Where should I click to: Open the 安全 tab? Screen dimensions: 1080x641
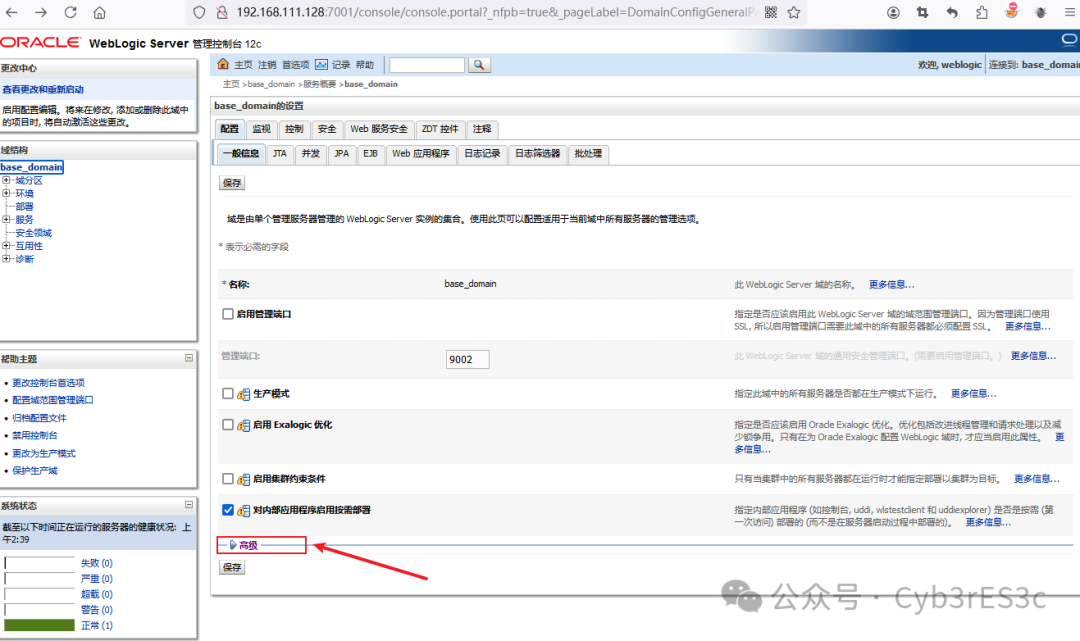click(327, 129)
